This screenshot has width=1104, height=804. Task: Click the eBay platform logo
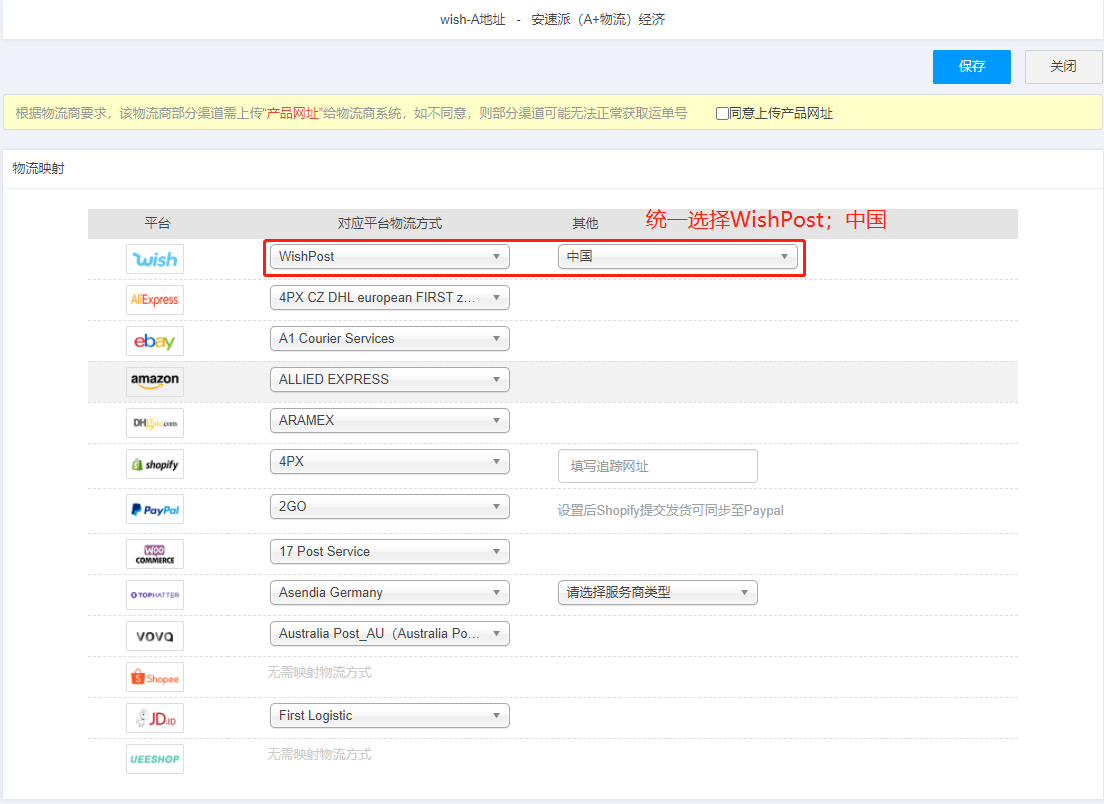tap(155, 341)
